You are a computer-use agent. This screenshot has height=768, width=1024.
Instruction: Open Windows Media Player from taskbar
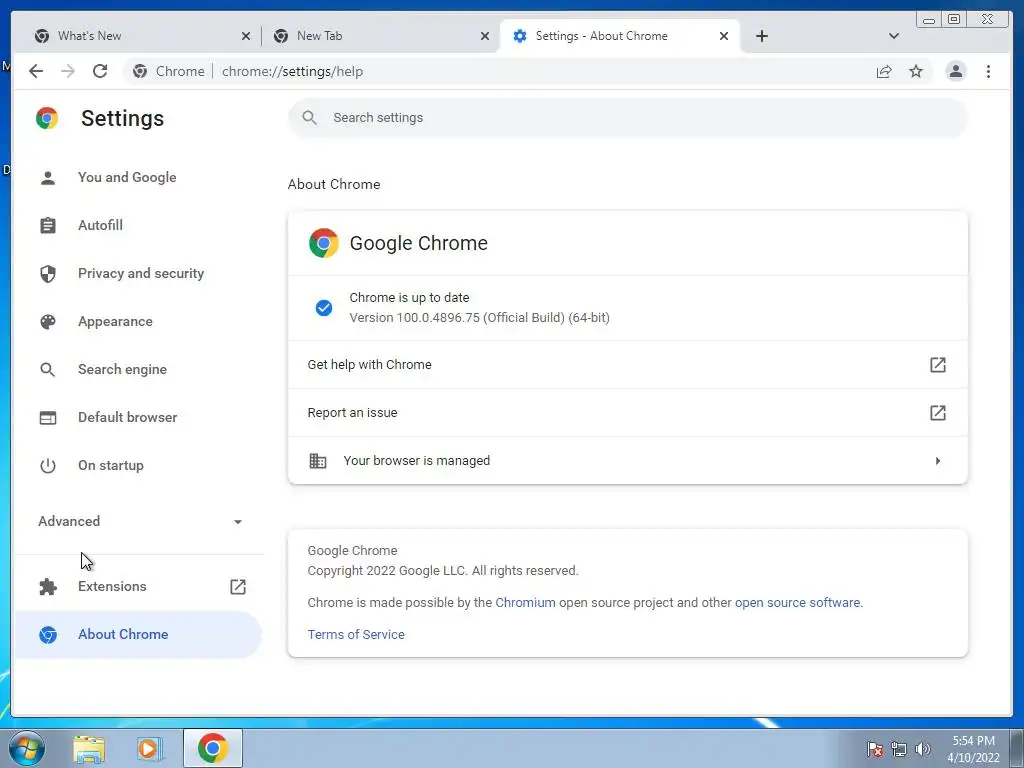click(x=150, y=748)
